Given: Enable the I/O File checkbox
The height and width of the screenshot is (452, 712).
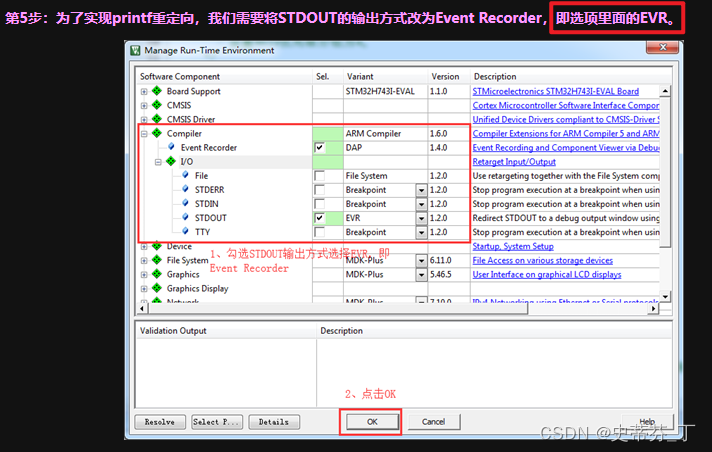Looking at the screenshot, I should point(320,175).
